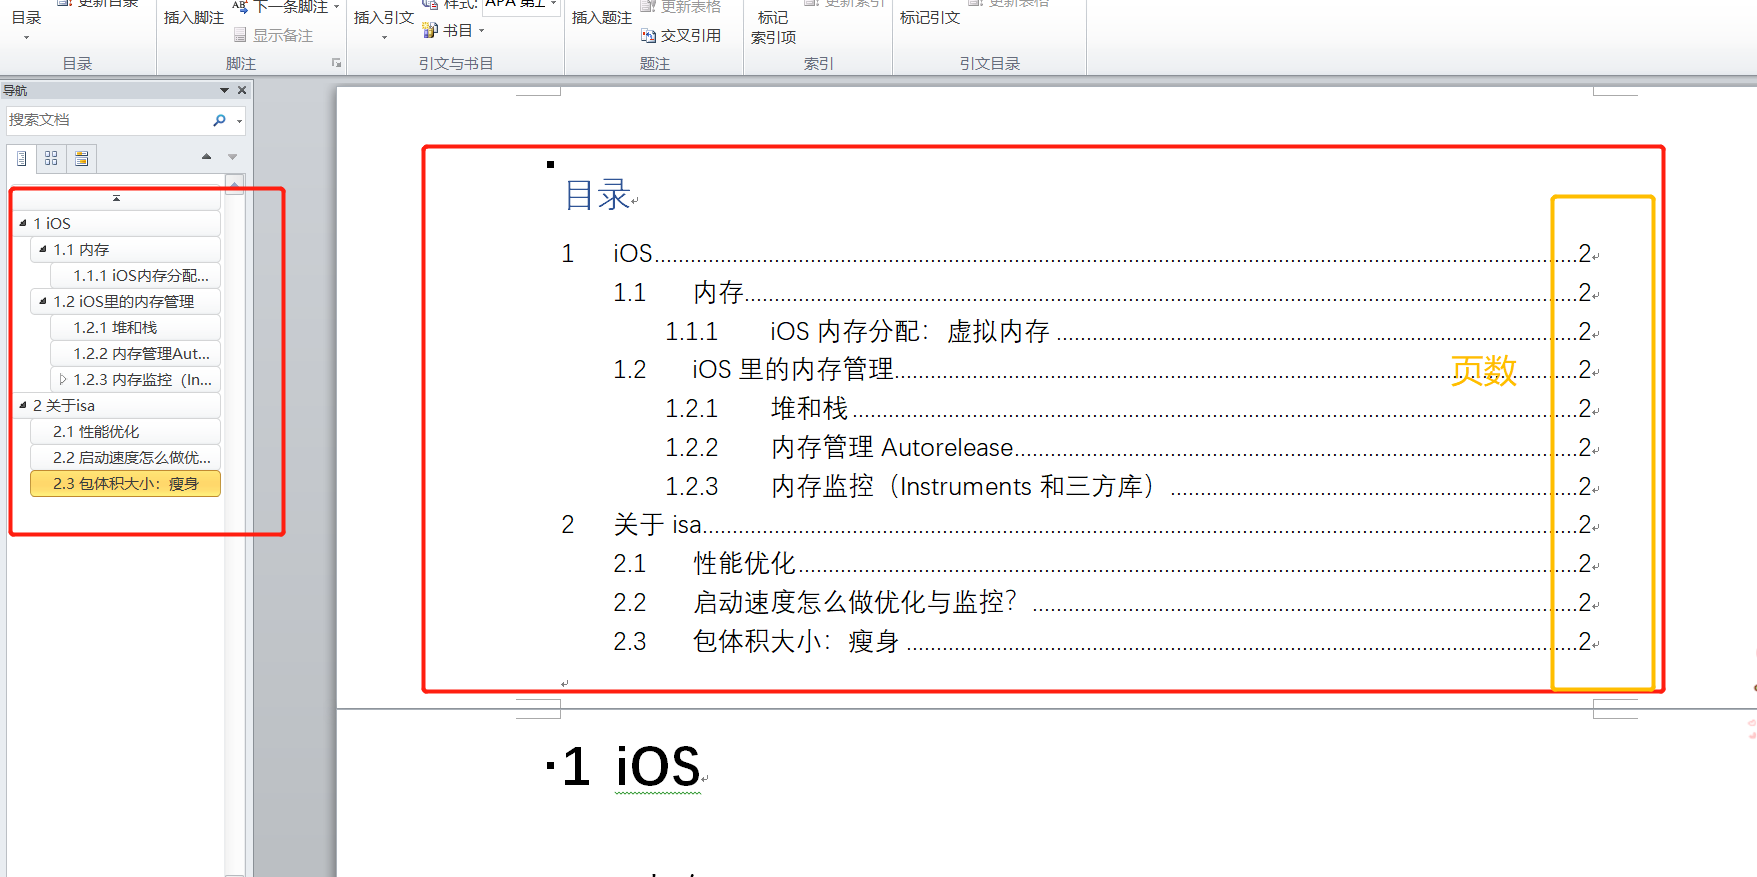Click the 插入脚注 button

tap(193, 18)
